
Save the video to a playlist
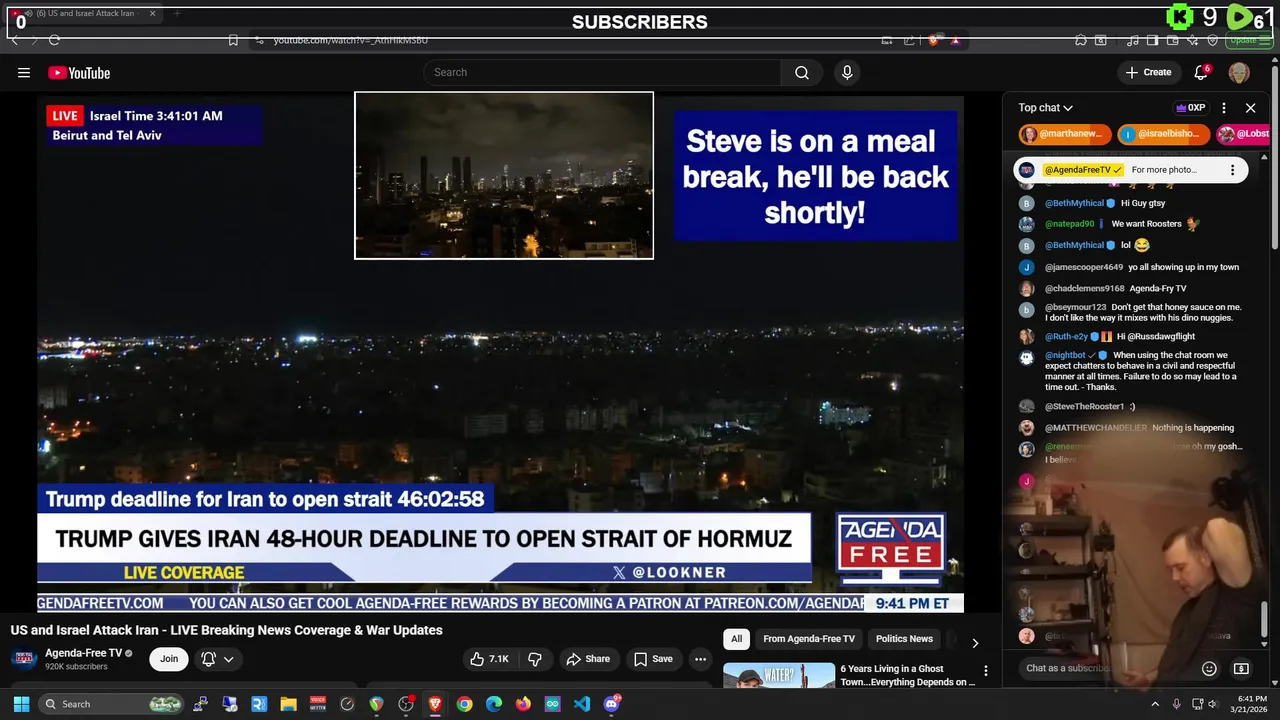(x=653, y=659)
